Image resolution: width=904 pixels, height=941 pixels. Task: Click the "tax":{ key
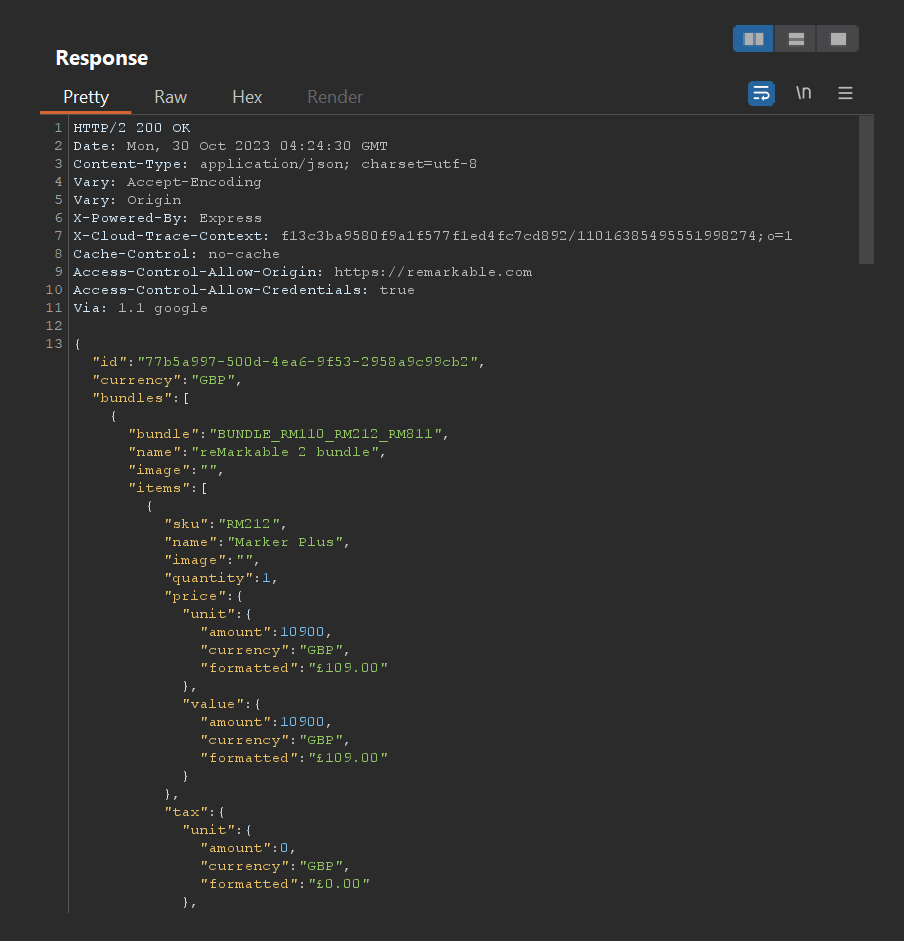tap(194, 812)
